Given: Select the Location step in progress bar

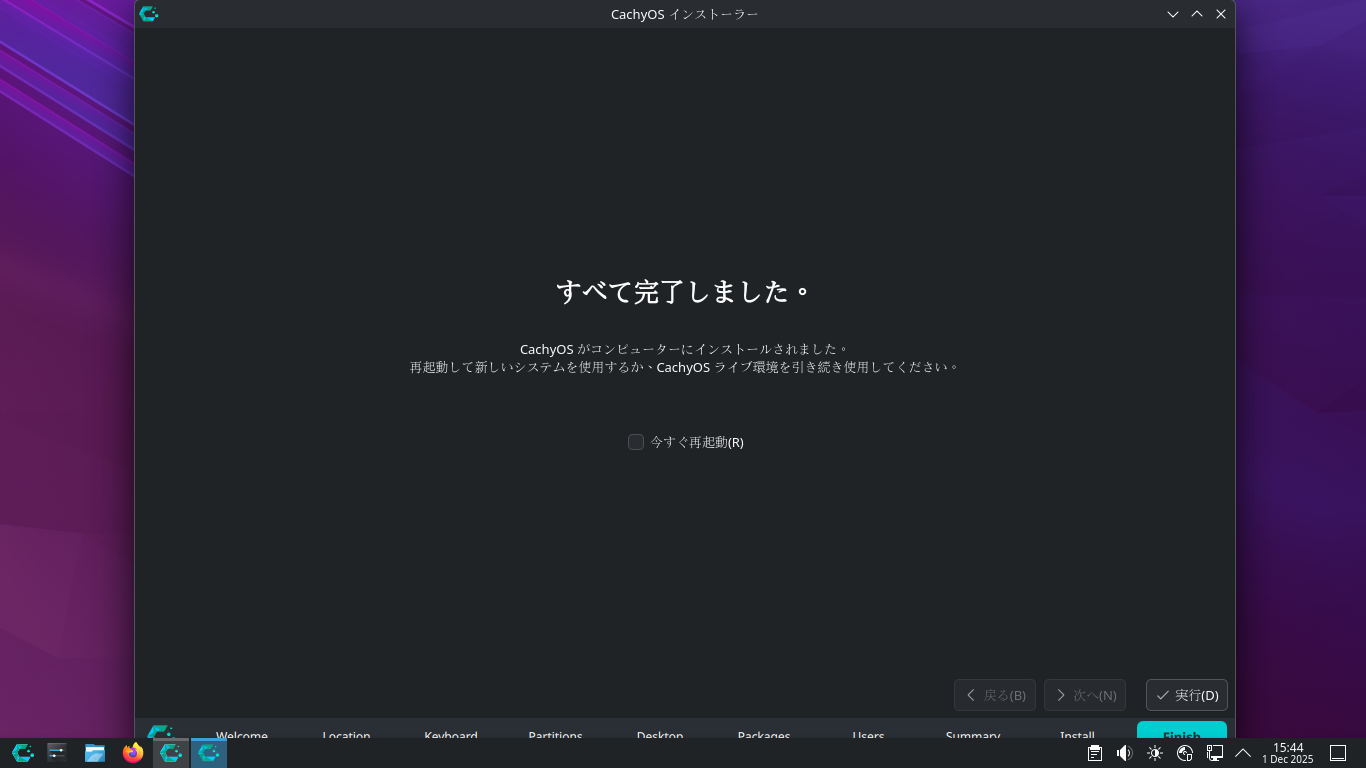Looking at the screenshot, I should point(347,733).
